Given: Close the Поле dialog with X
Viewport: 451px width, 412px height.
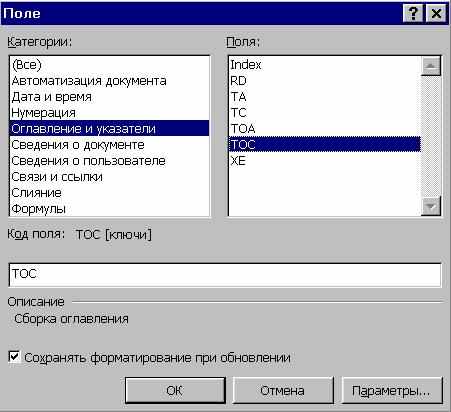Looking at the screenshot, I should point(436,14).
